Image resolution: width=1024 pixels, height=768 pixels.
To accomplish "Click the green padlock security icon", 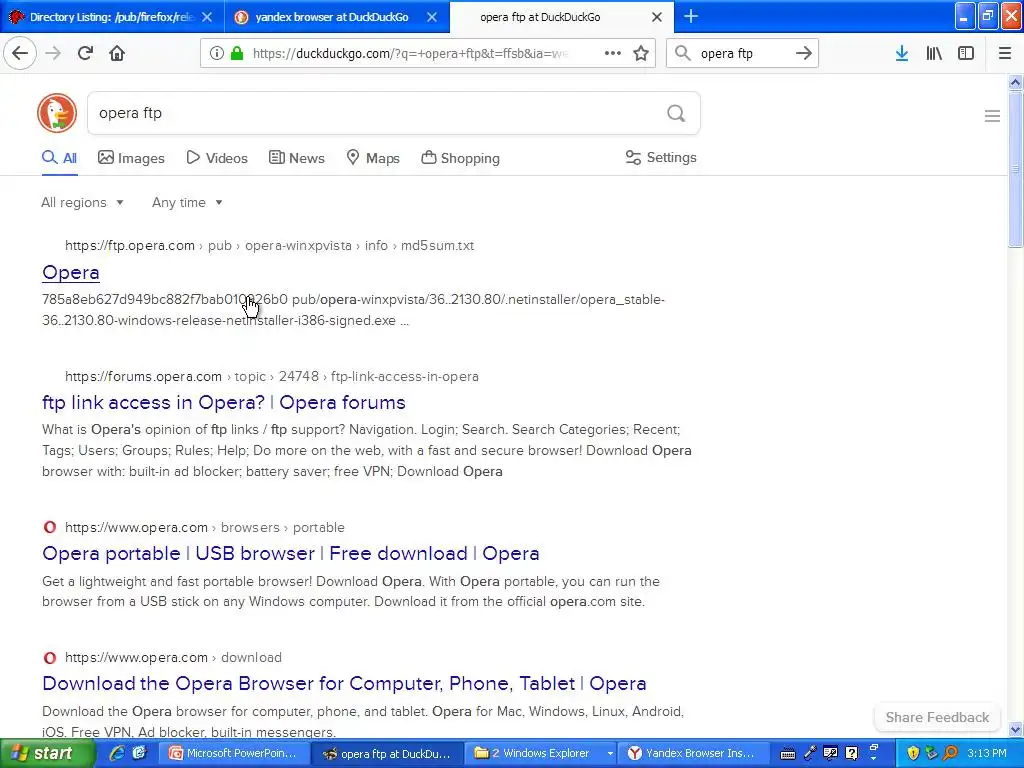I will [x=237, y=53].
